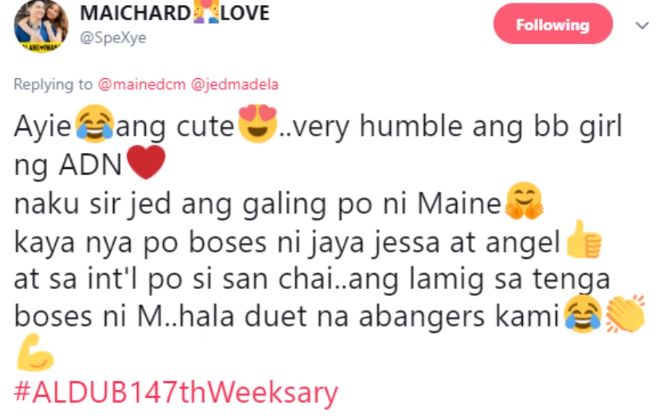Click the tweet text 'naku sir jed'

click(92, 205)
